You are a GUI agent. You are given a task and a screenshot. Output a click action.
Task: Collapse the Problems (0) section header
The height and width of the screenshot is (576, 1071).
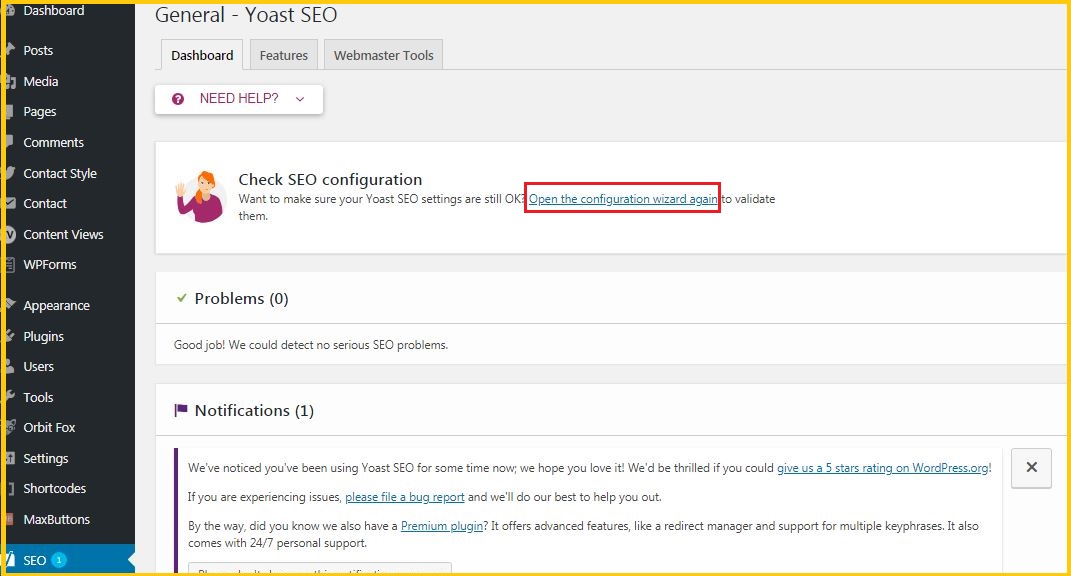coord(611,298)
